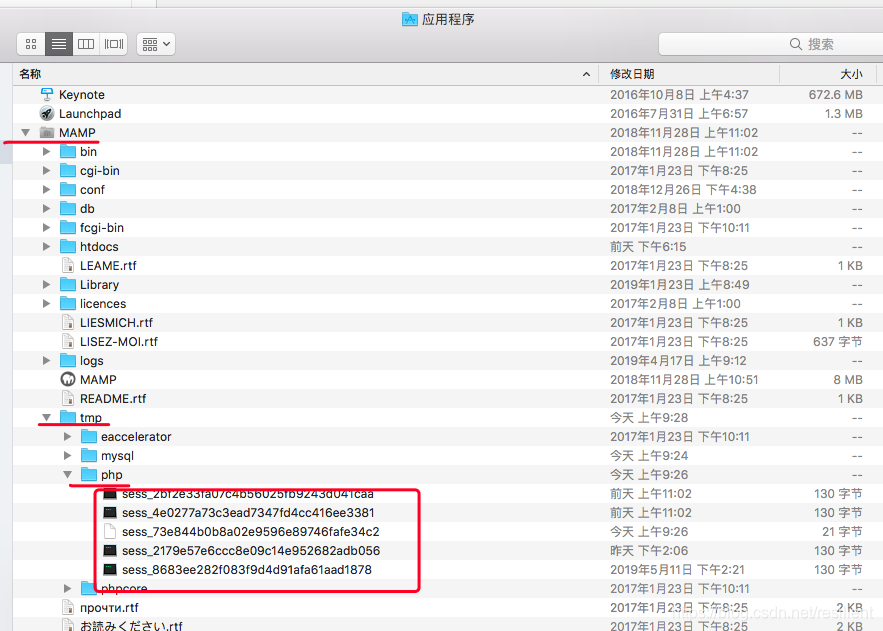Select the db folder icon

tap(68, 209)
